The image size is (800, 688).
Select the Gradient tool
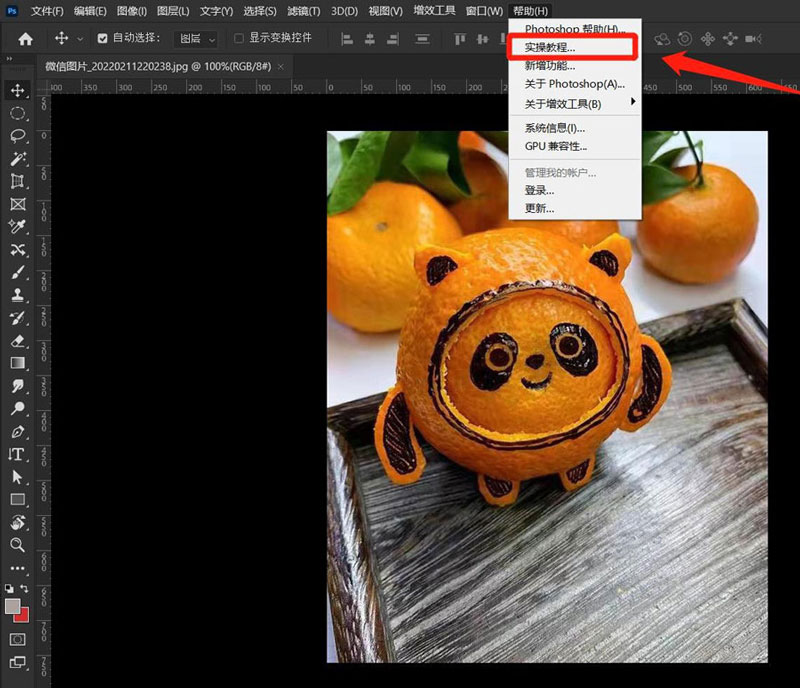[x=17, y=363]
